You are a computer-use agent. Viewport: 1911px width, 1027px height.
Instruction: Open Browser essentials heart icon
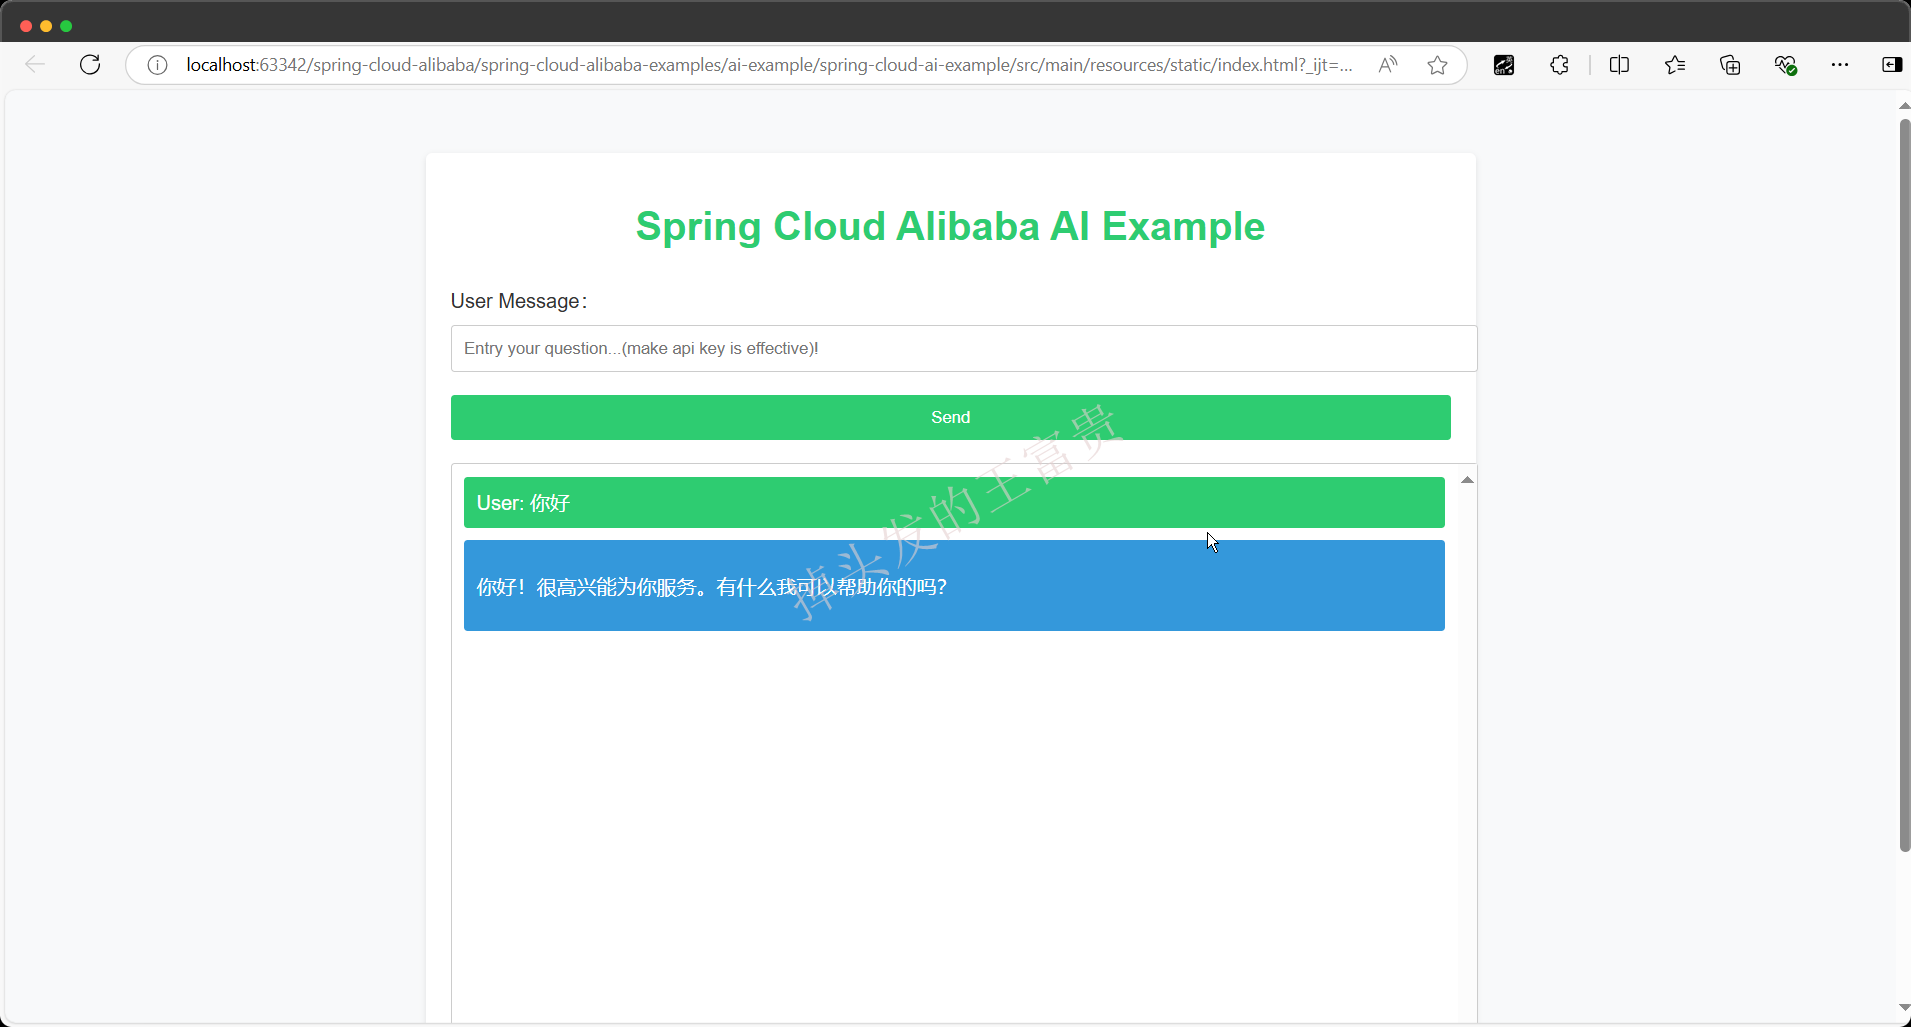point(1786,65)
